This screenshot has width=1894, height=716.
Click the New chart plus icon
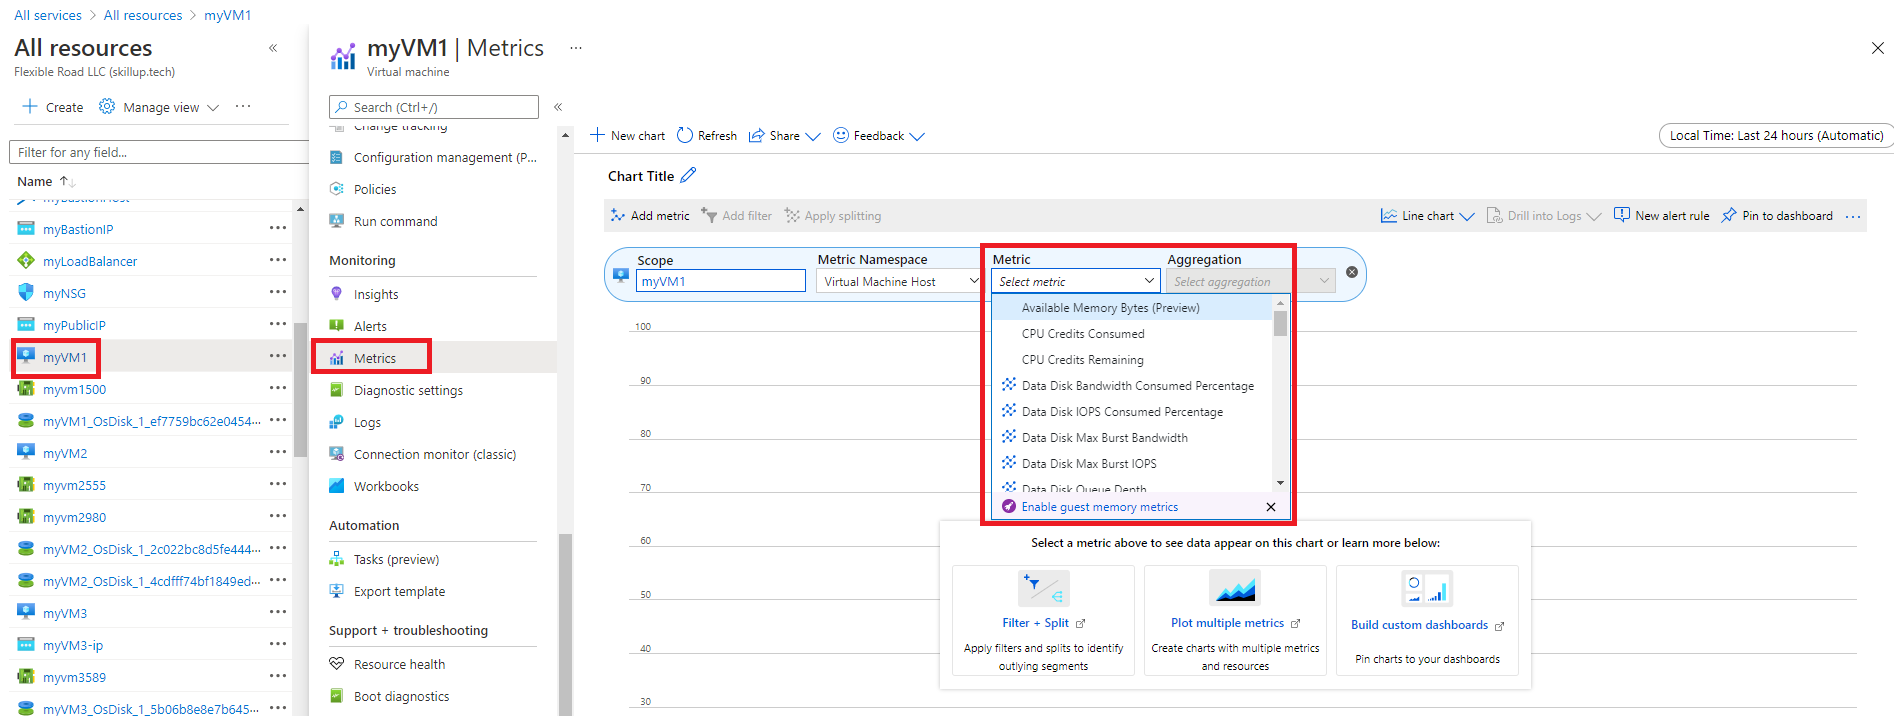tap(597, 135)
